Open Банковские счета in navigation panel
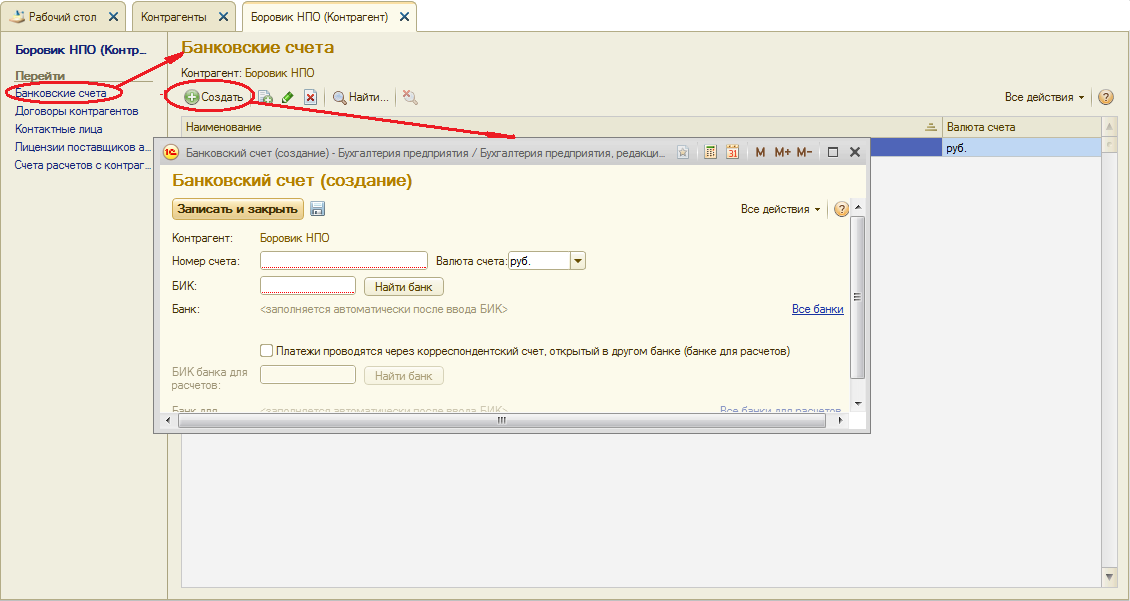1130x601 pixels. (x=61, y=93)
